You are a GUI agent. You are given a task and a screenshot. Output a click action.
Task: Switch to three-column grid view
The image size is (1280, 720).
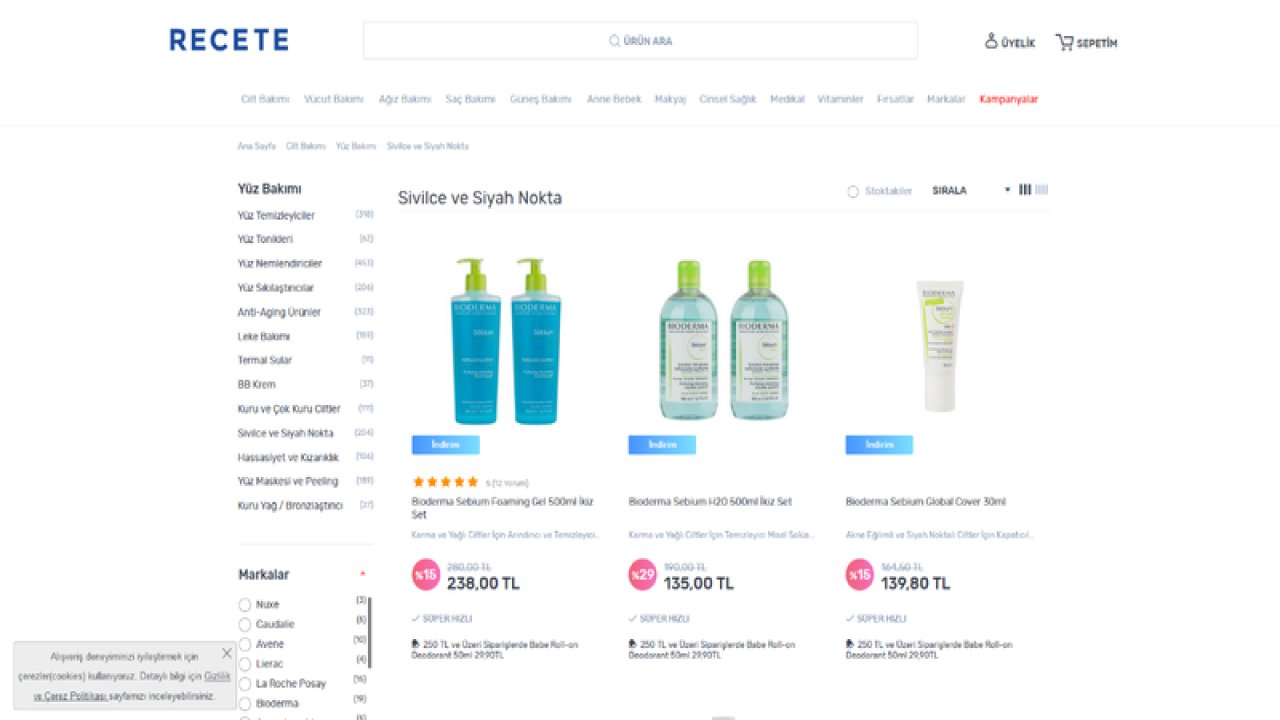1025,190
